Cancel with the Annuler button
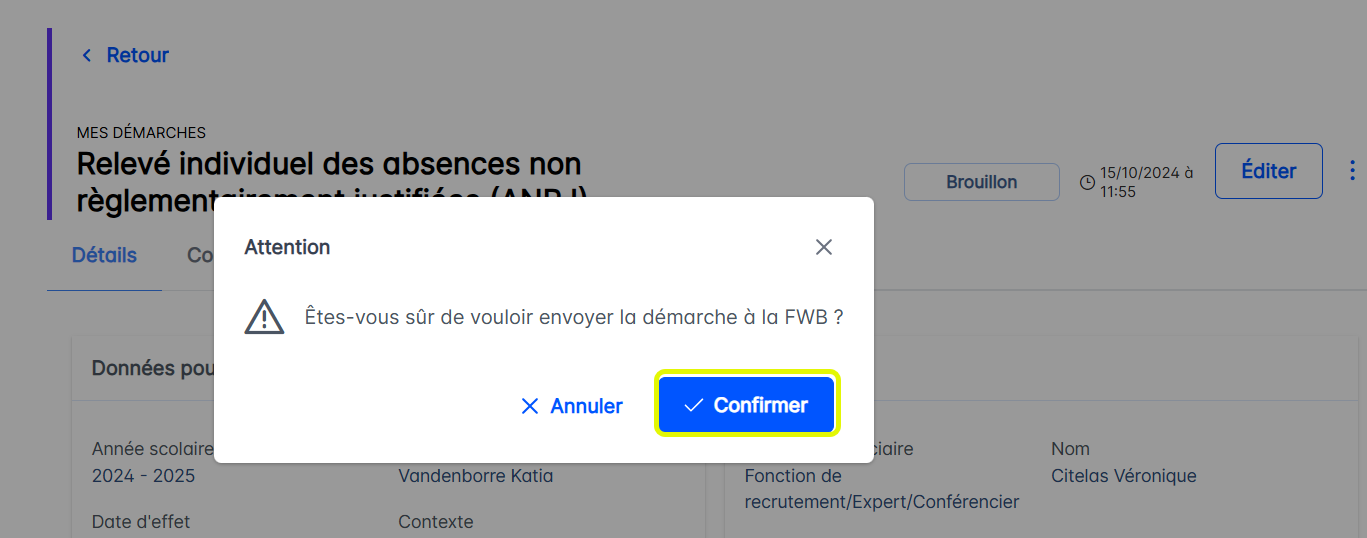The image size is (1367, 538). 572,406
